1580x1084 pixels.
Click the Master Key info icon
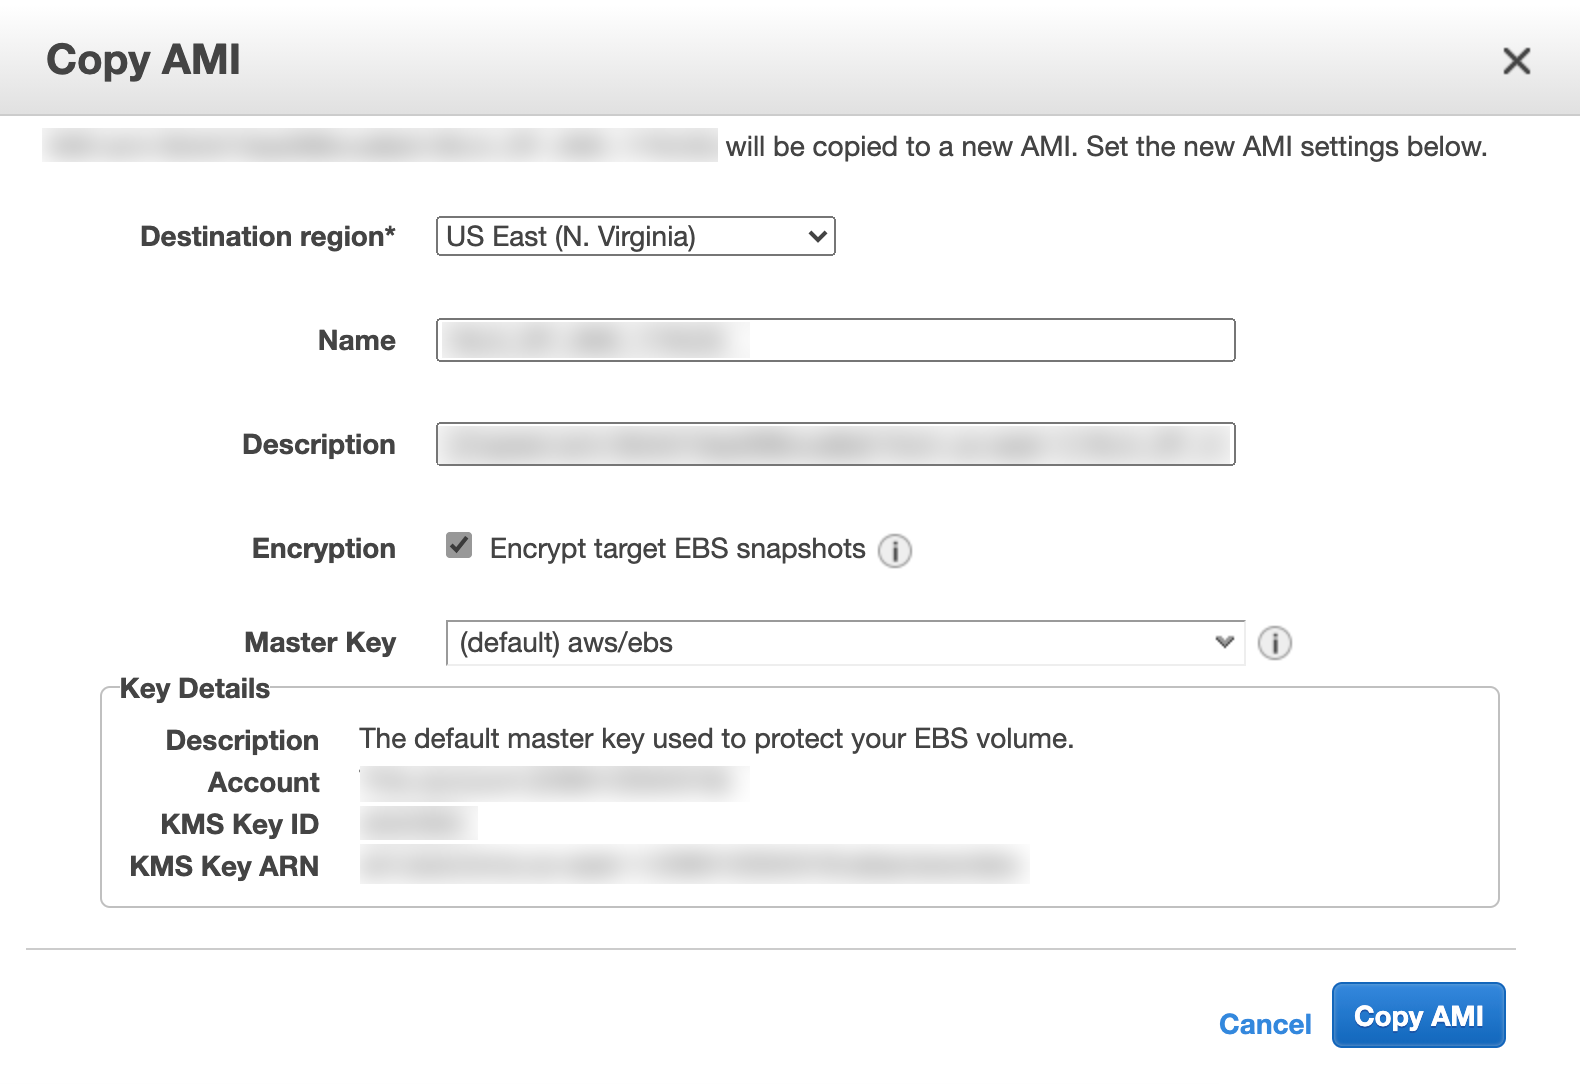(1274, 643)
